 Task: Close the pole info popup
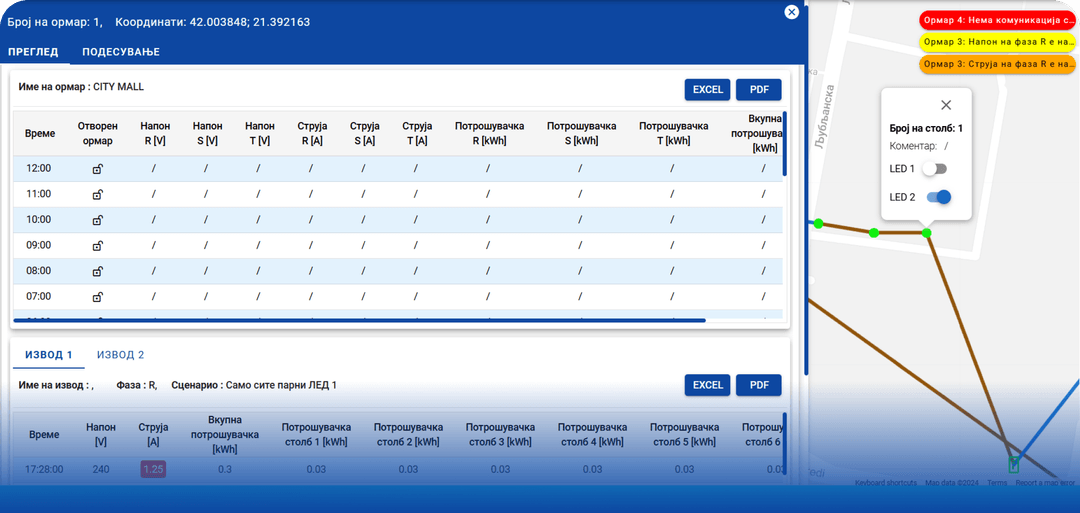click(x=946, y=105)
